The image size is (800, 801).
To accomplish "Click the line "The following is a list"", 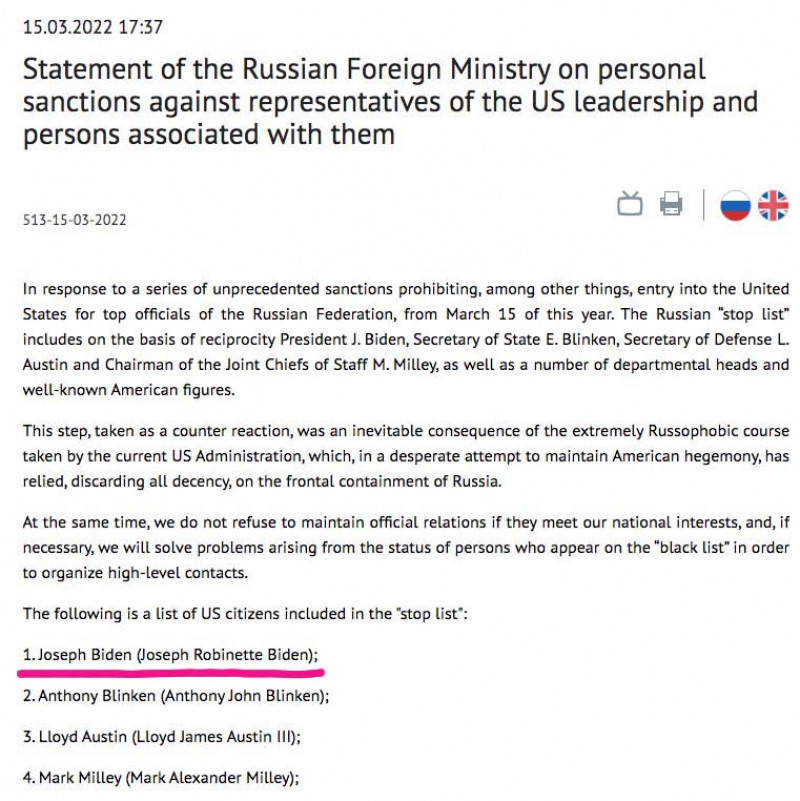I will tap(246, 613).
